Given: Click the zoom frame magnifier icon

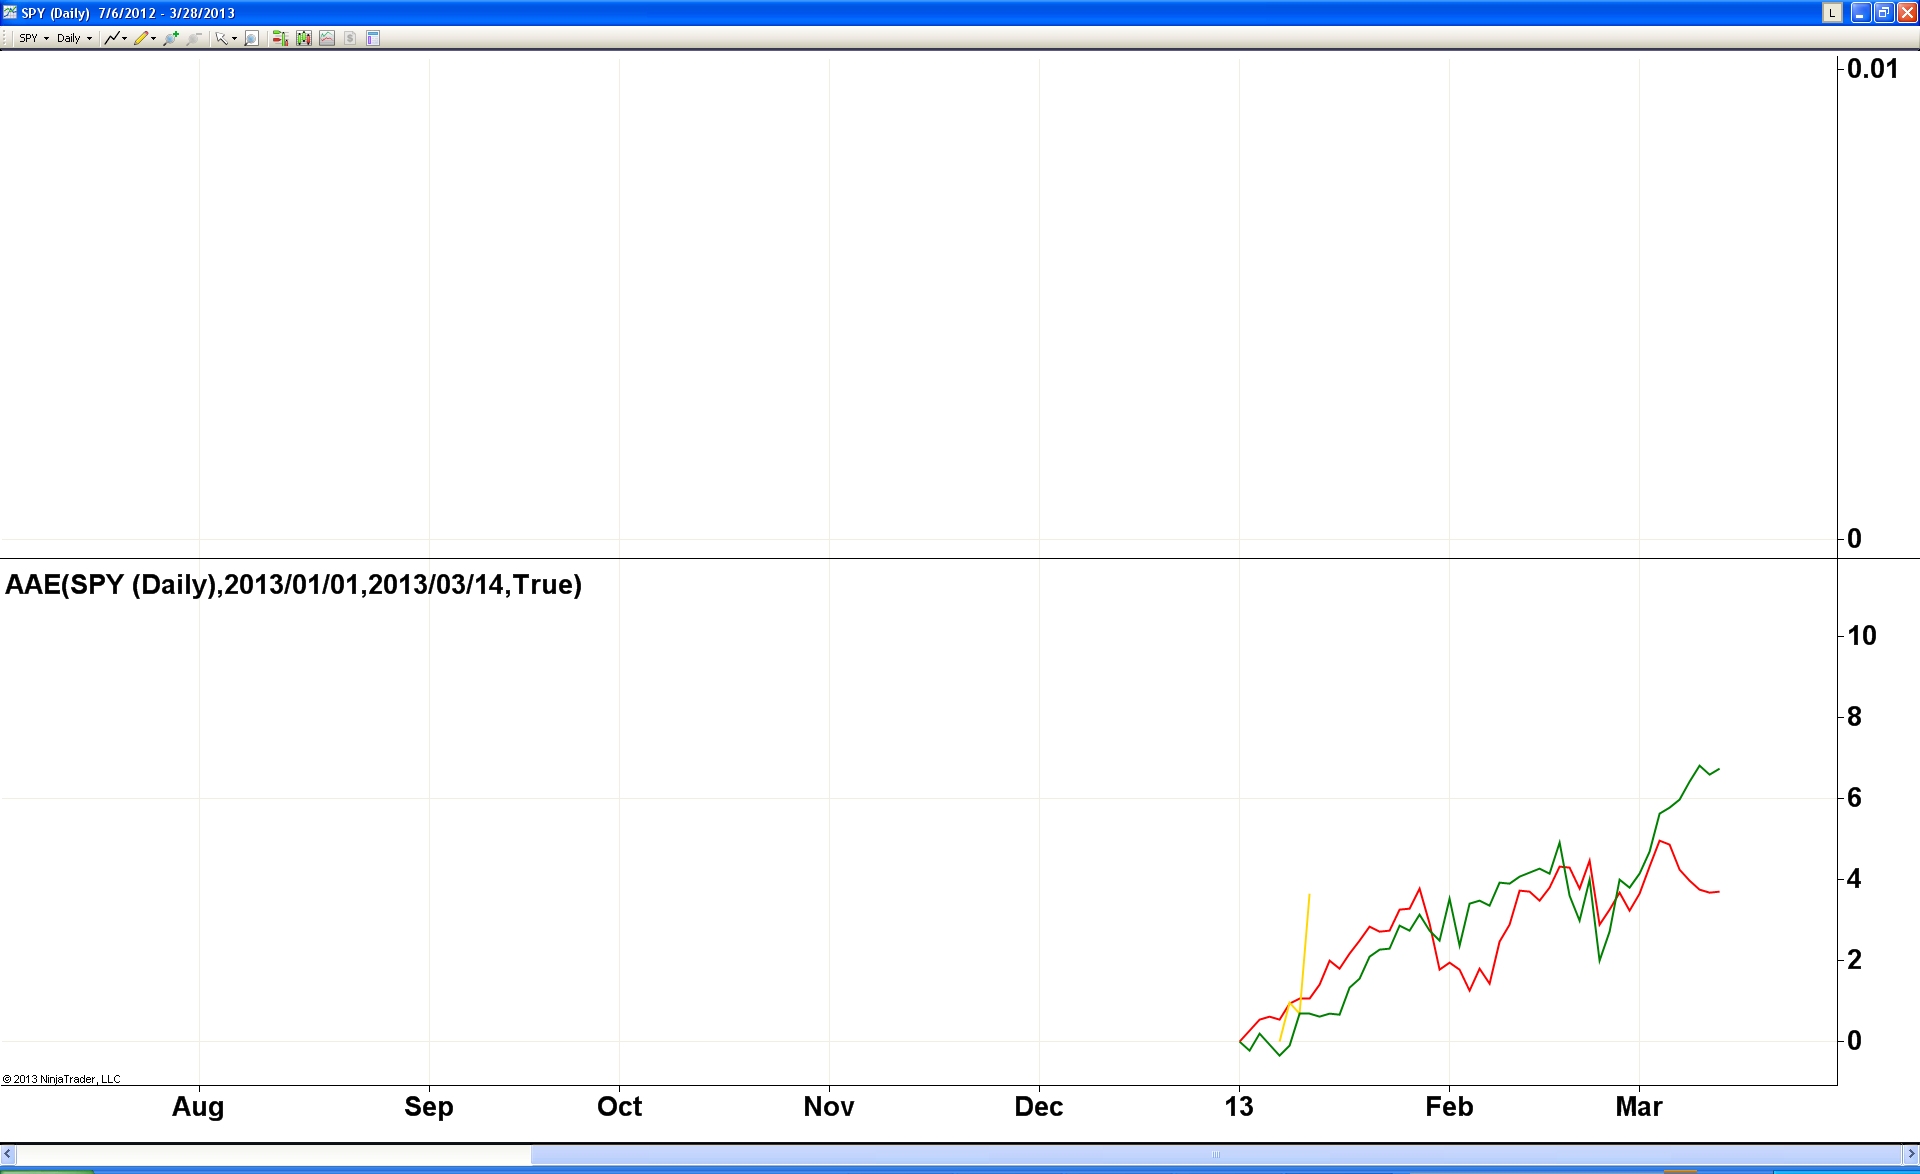Looking at the screenshot, I should click(x=251, y=38).
